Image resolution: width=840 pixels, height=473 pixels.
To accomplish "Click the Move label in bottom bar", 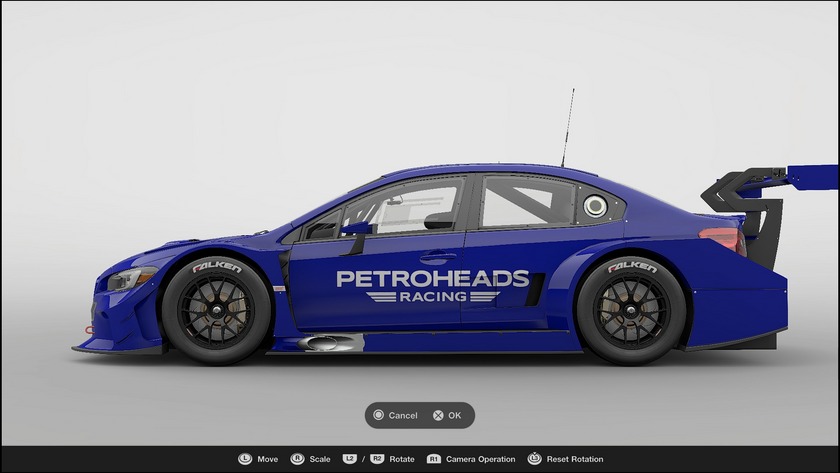I will click(x=267, y=459).
